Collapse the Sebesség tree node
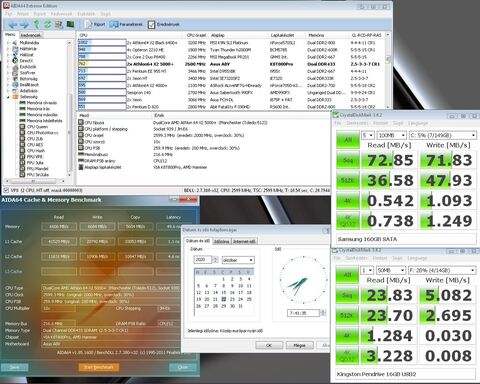This screenshot has height=384, width=480. coord(8,97)
